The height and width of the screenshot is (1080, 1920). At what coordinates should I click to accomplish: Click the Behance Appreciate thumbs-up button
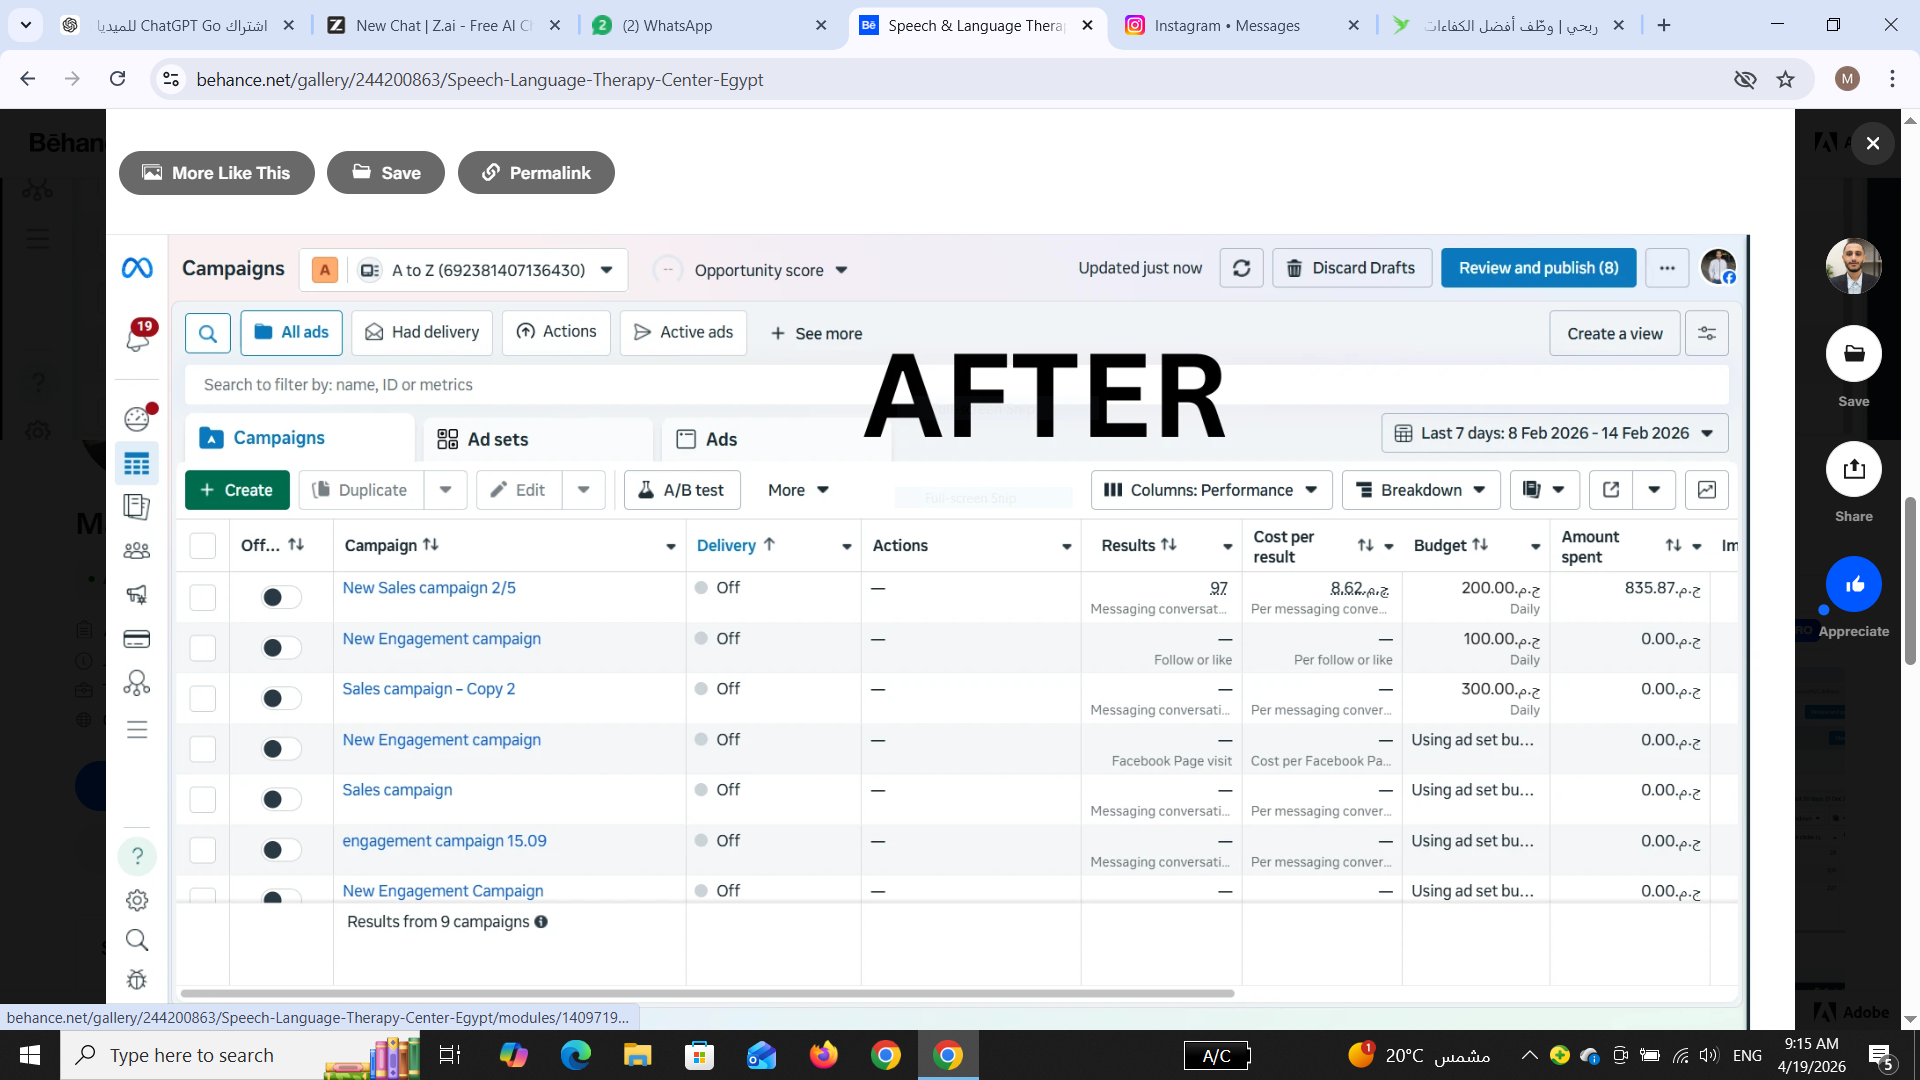click(1853, 585)
